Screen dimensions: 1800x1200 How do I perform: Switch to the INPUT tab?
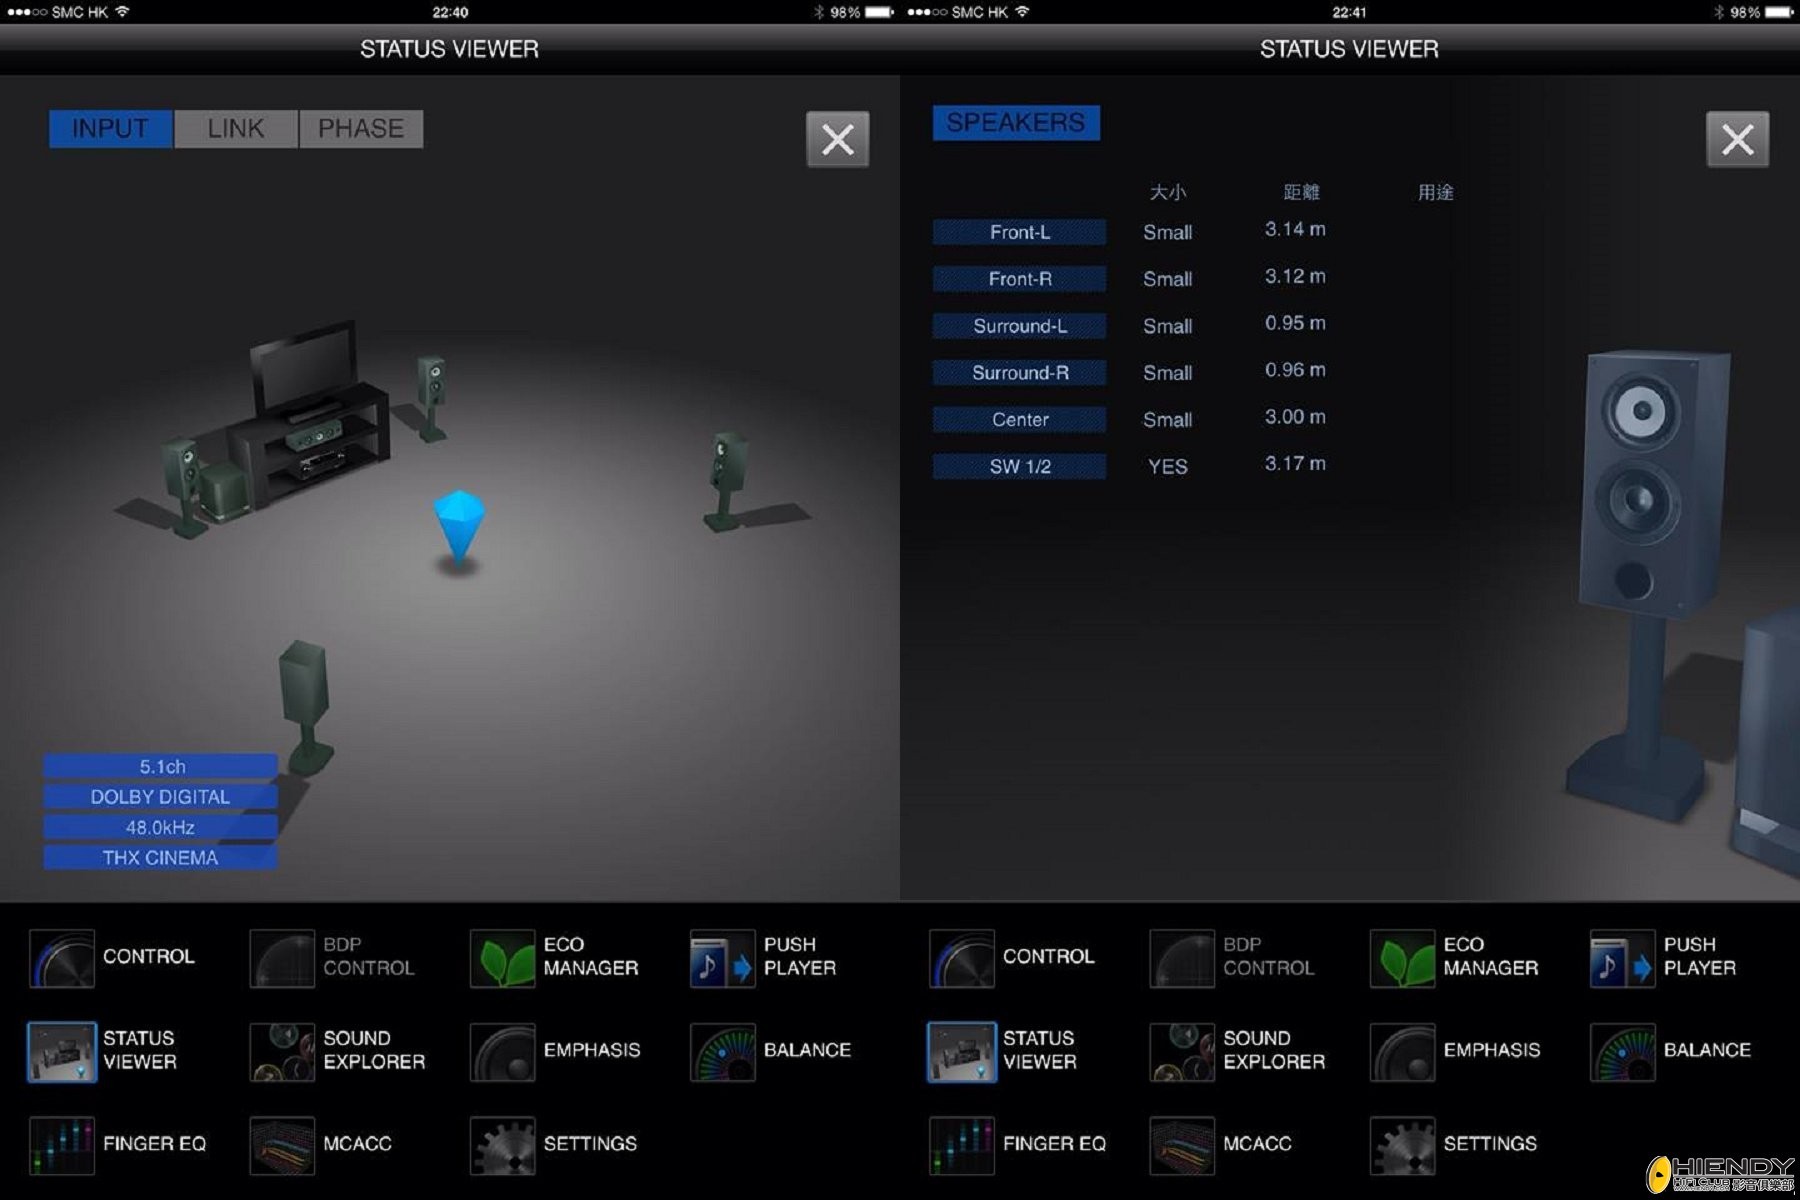click(110, 129)
